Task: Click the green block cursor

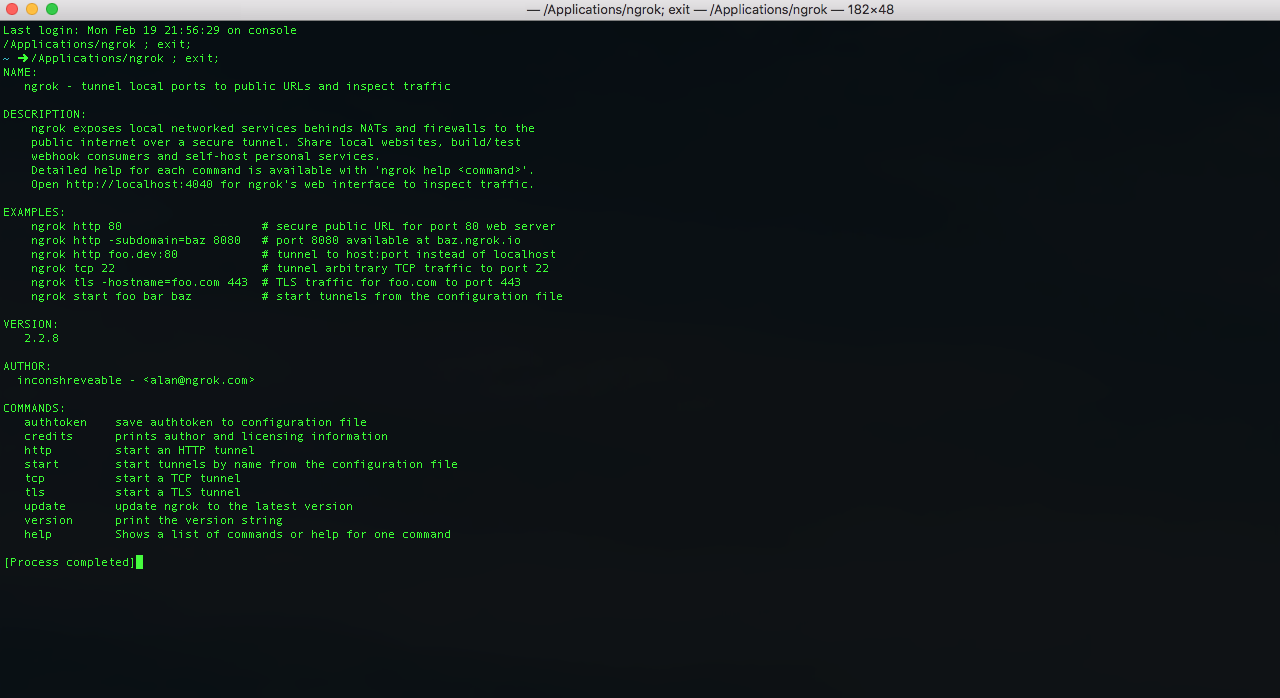Action: click(140, 562)
